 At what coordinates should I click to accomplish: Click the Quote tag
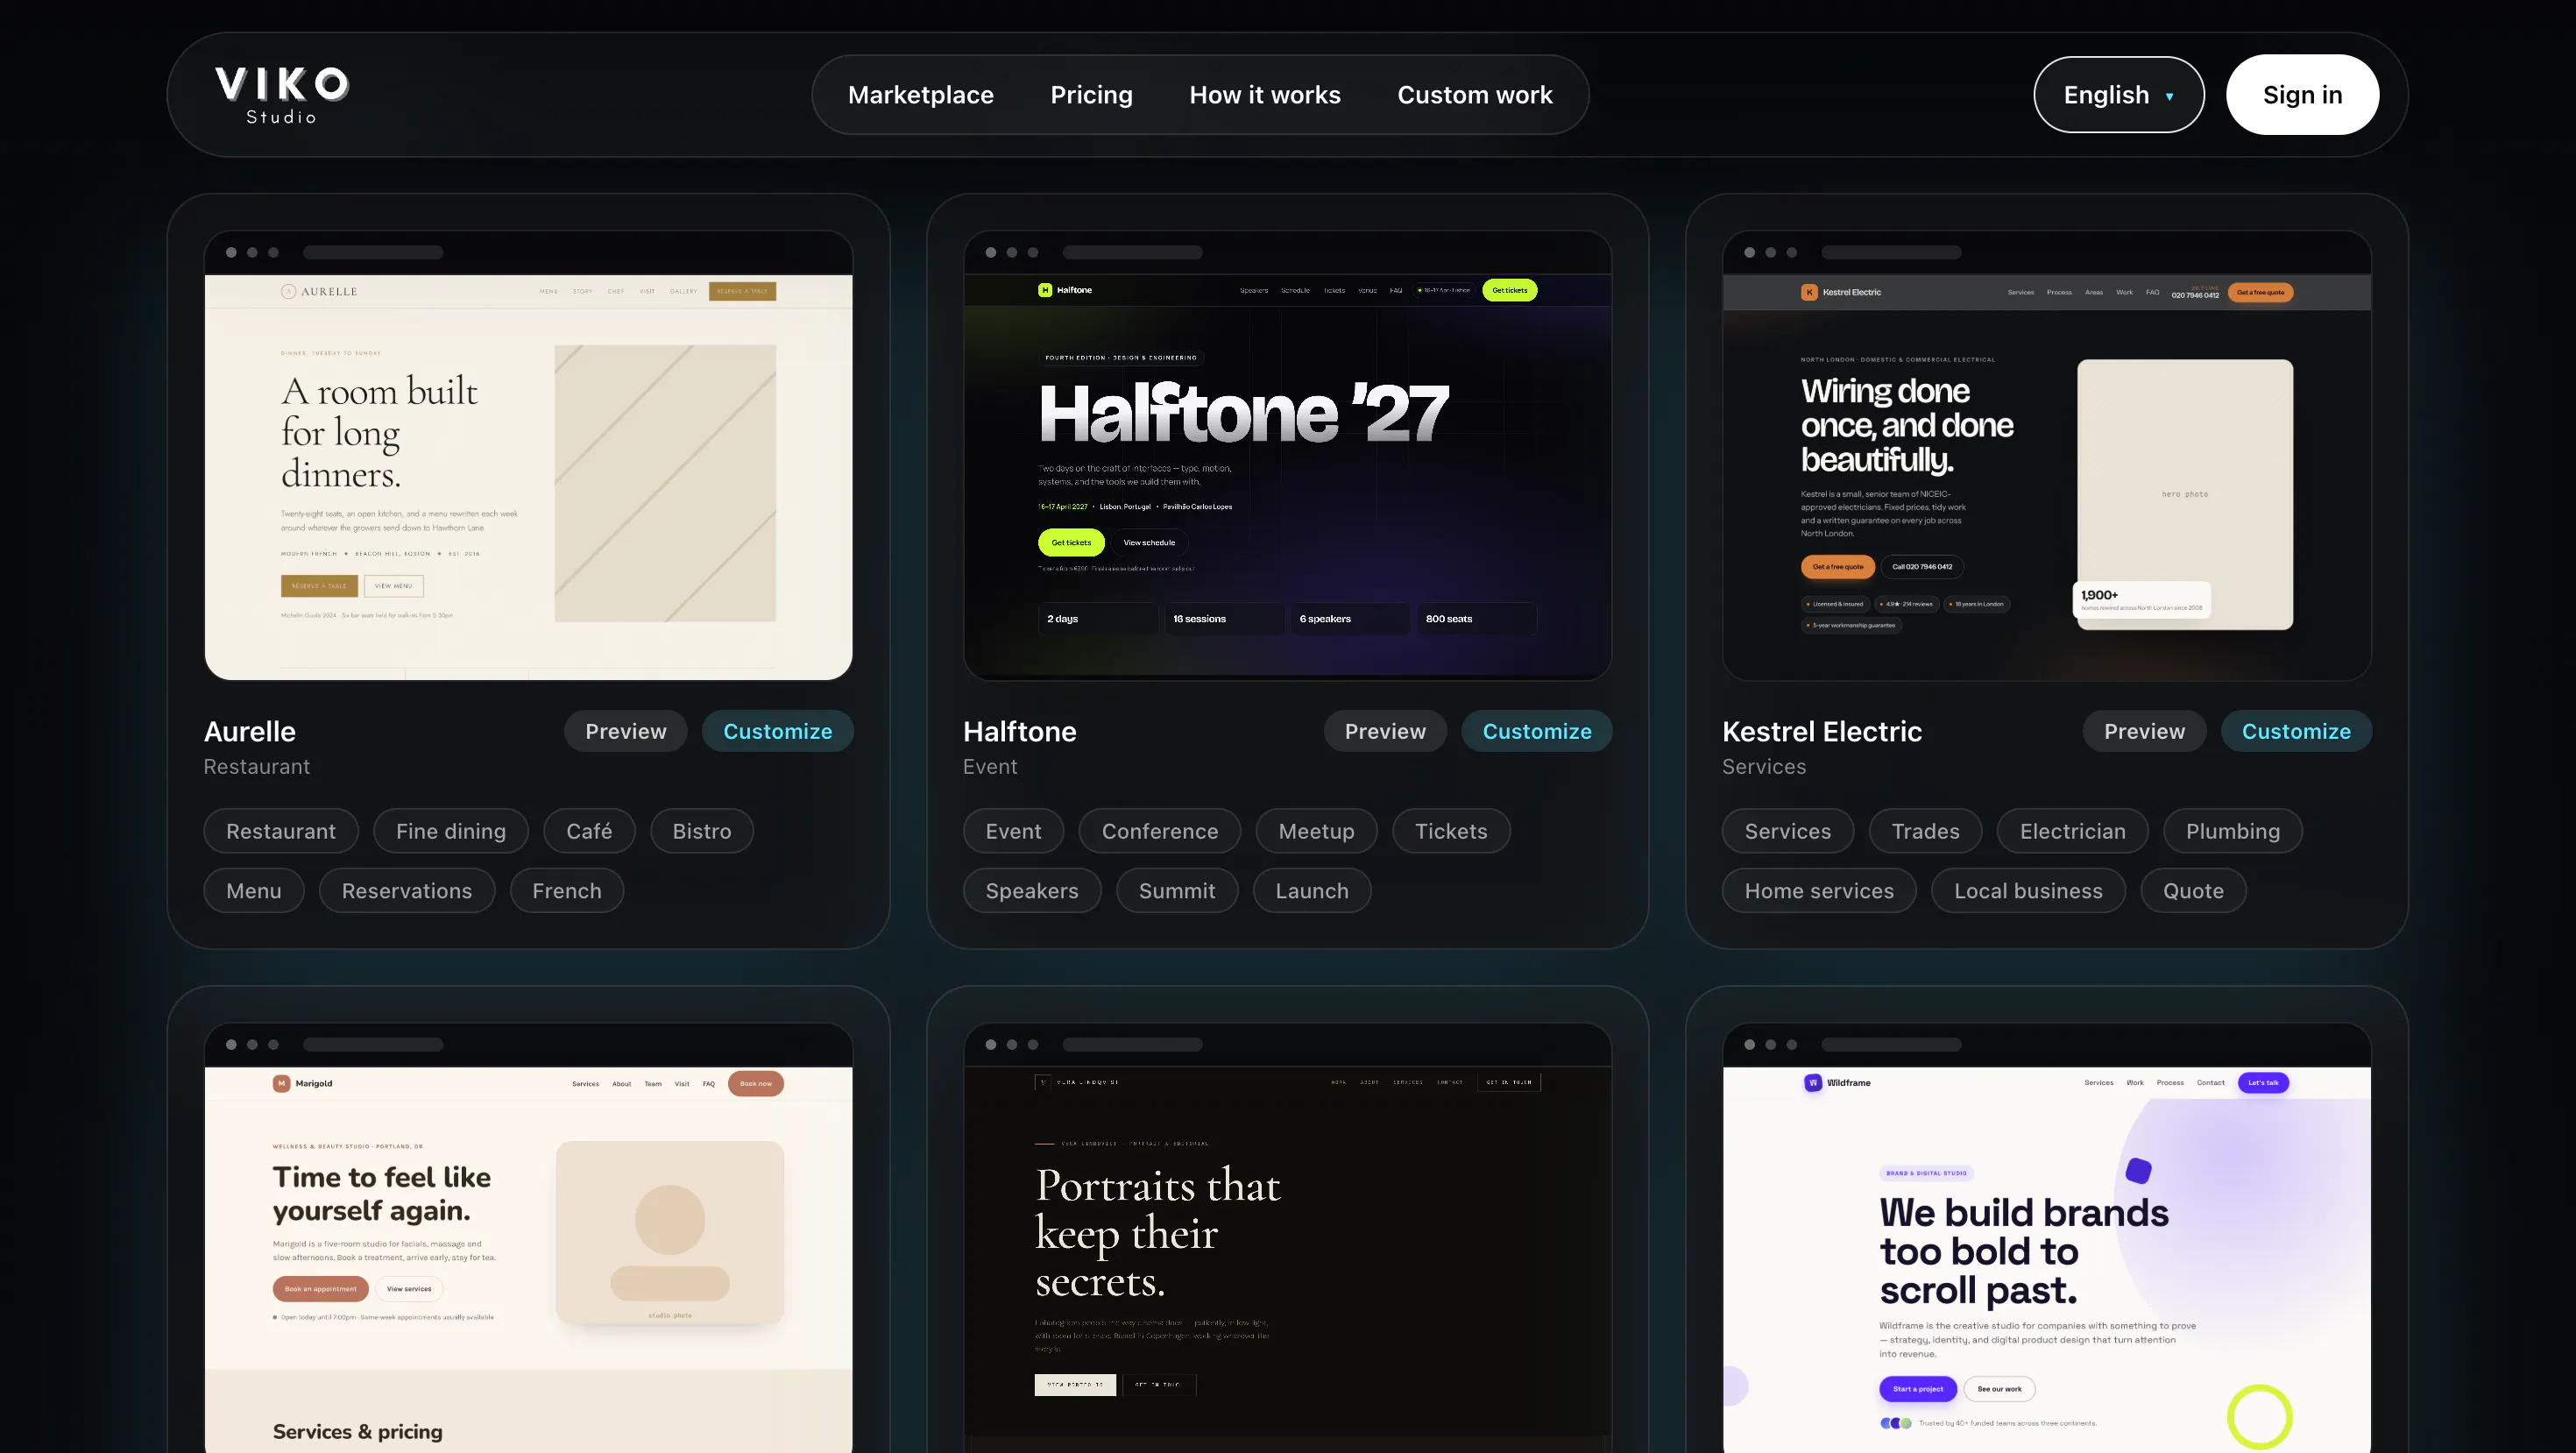[x=2193, y=891]
